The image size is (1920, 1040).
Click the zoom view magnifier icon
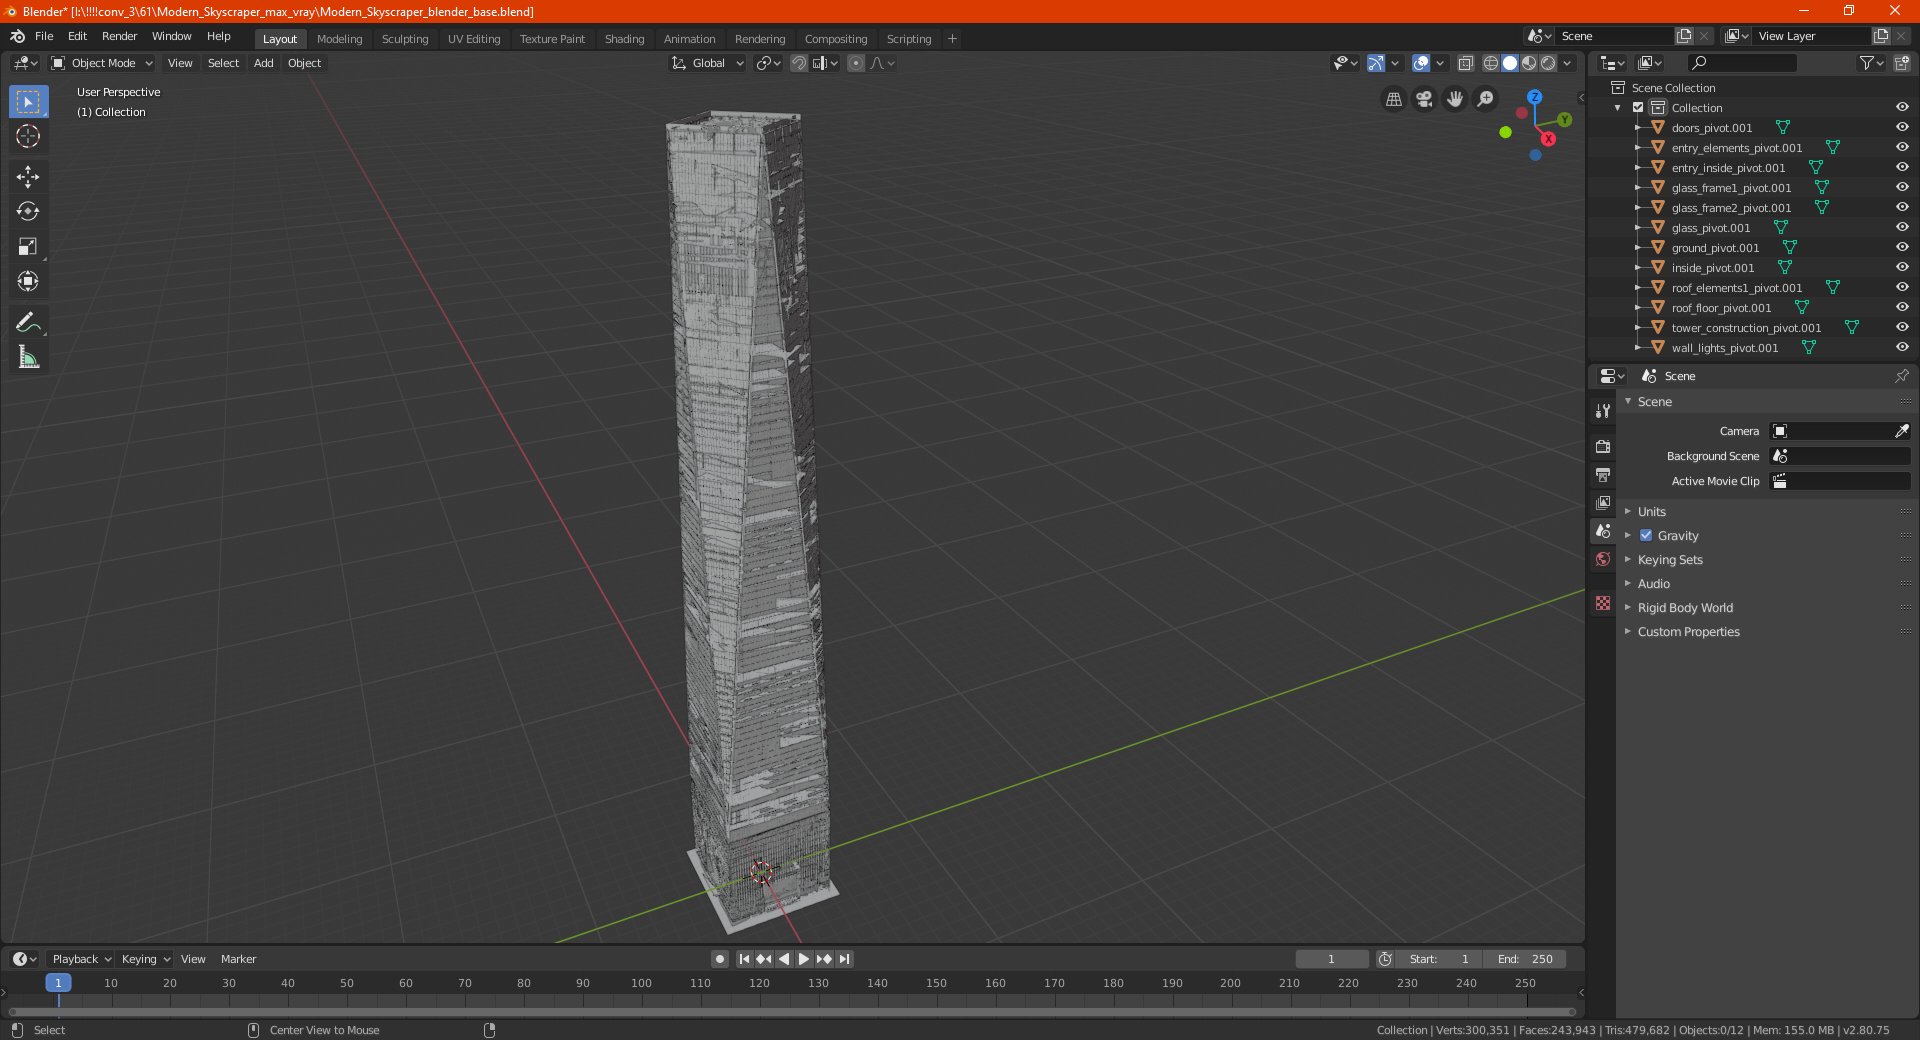(1486, 99)
